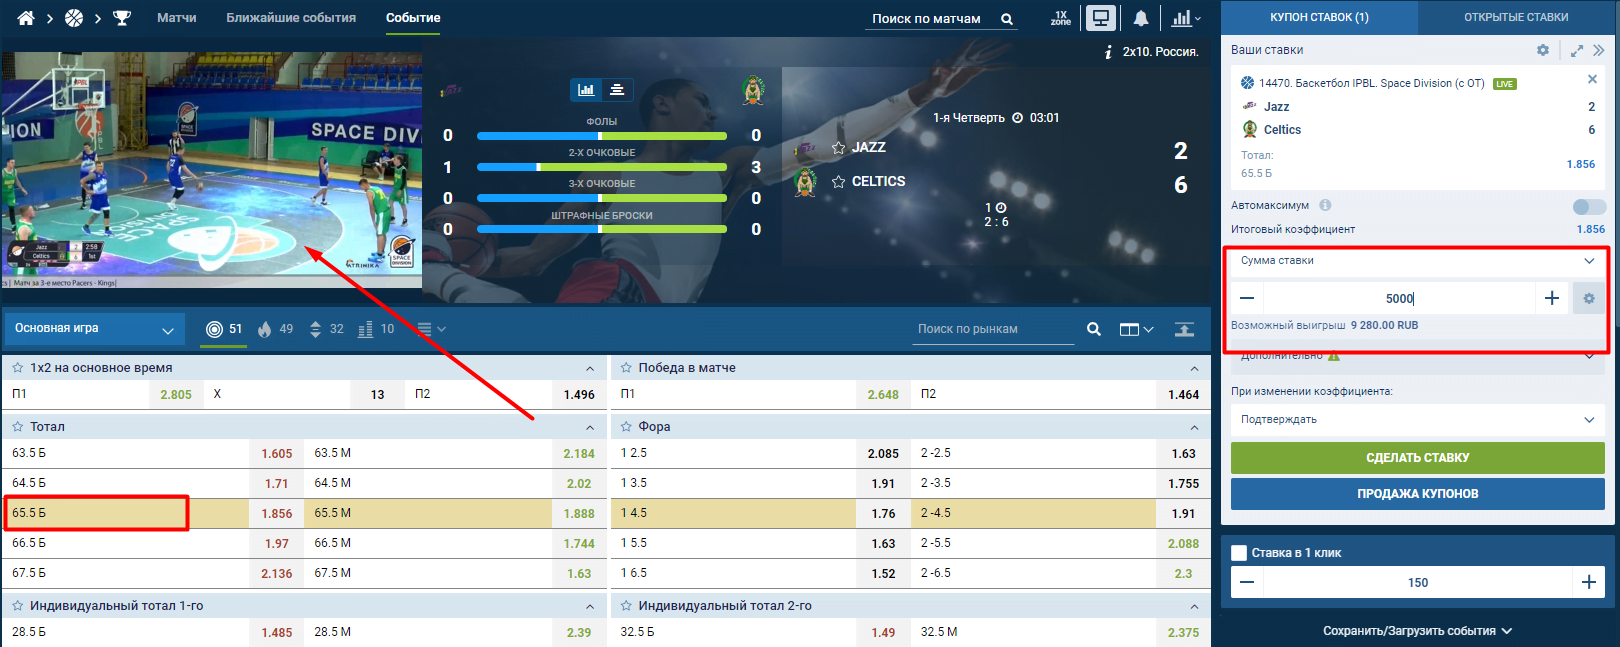Switch to the Открытые ставки tab

tap(1515, 17)
